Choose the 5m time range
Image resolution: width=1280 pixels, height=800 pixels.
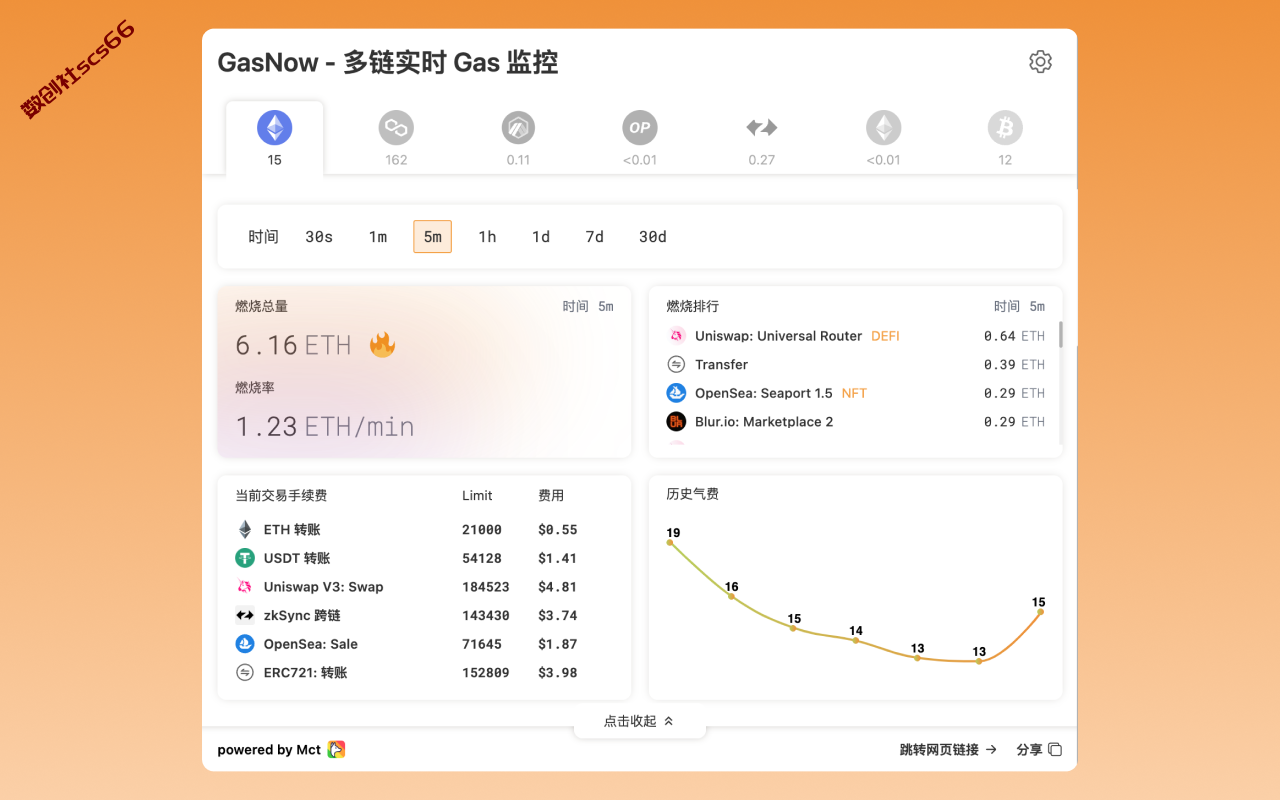[x=432, y=237]
